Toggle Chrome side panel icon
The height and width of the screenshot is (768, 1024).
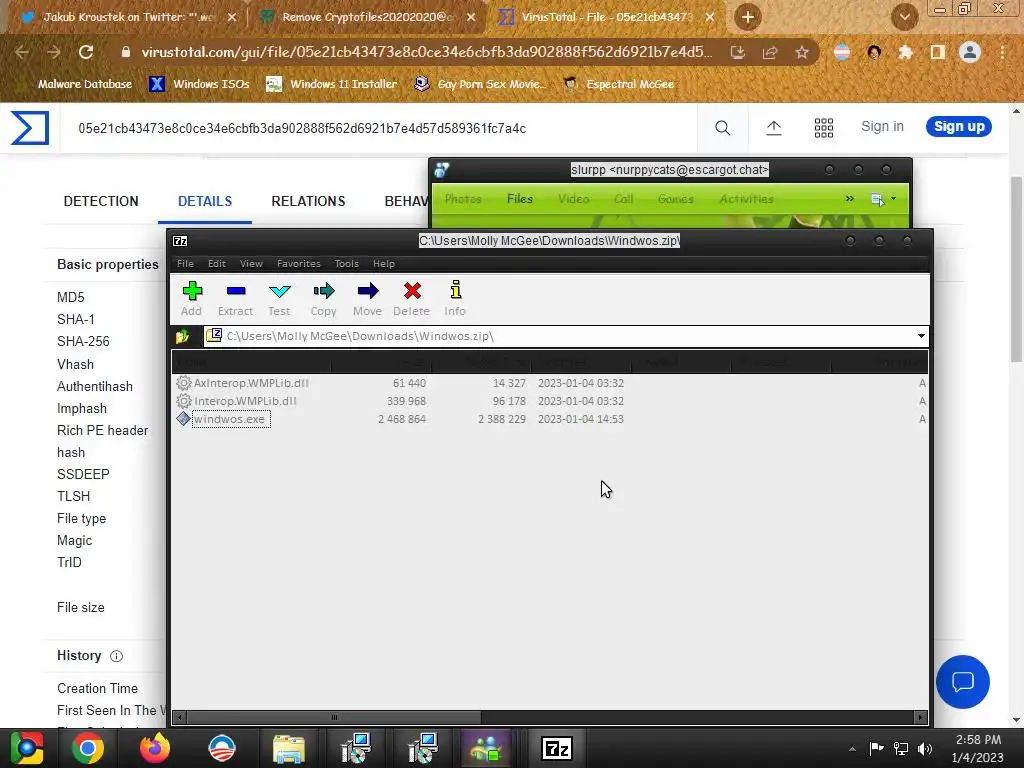tap(937, 52)
